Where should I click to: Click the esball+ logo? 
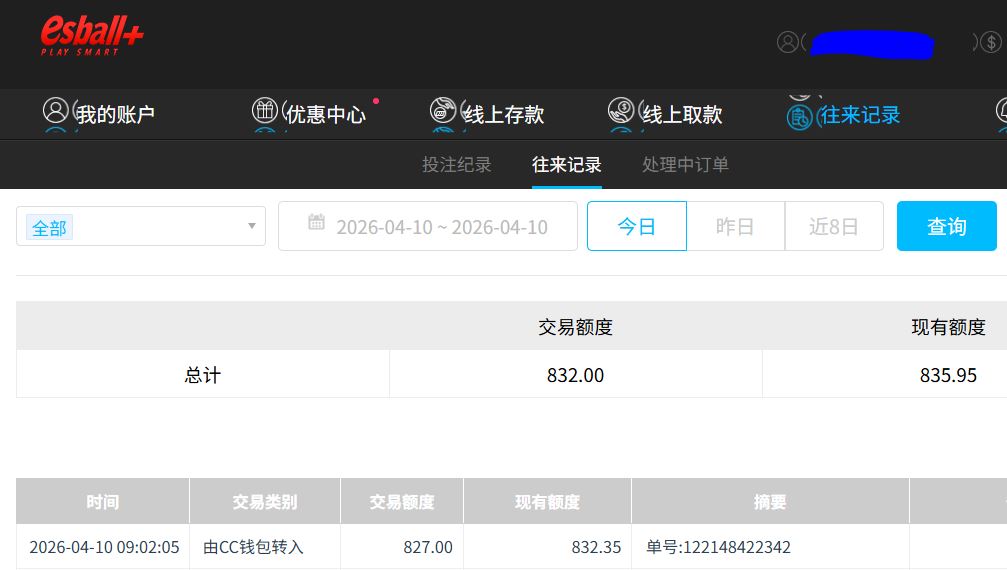[92, 37]
